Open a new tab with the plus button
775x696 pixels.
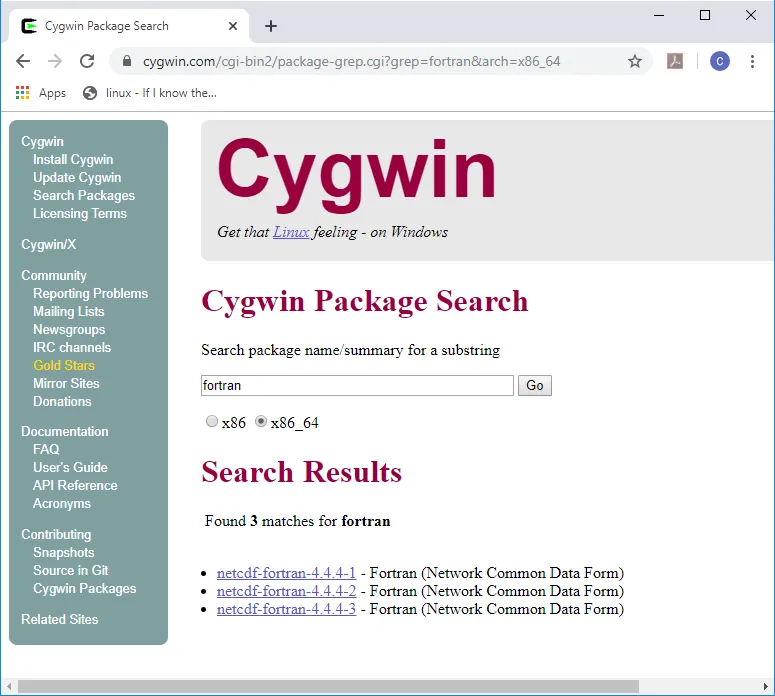(271, 26)
